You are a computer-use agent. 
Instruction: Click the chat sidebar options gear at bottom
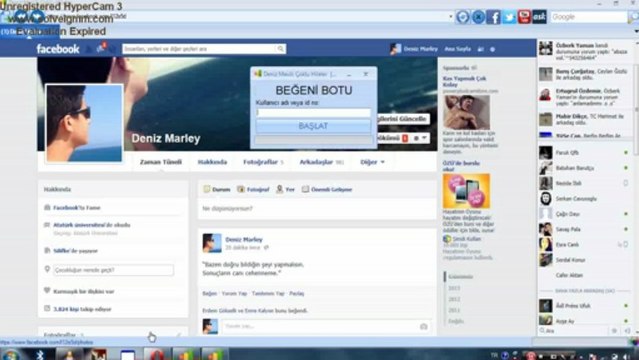pos(614,331)
